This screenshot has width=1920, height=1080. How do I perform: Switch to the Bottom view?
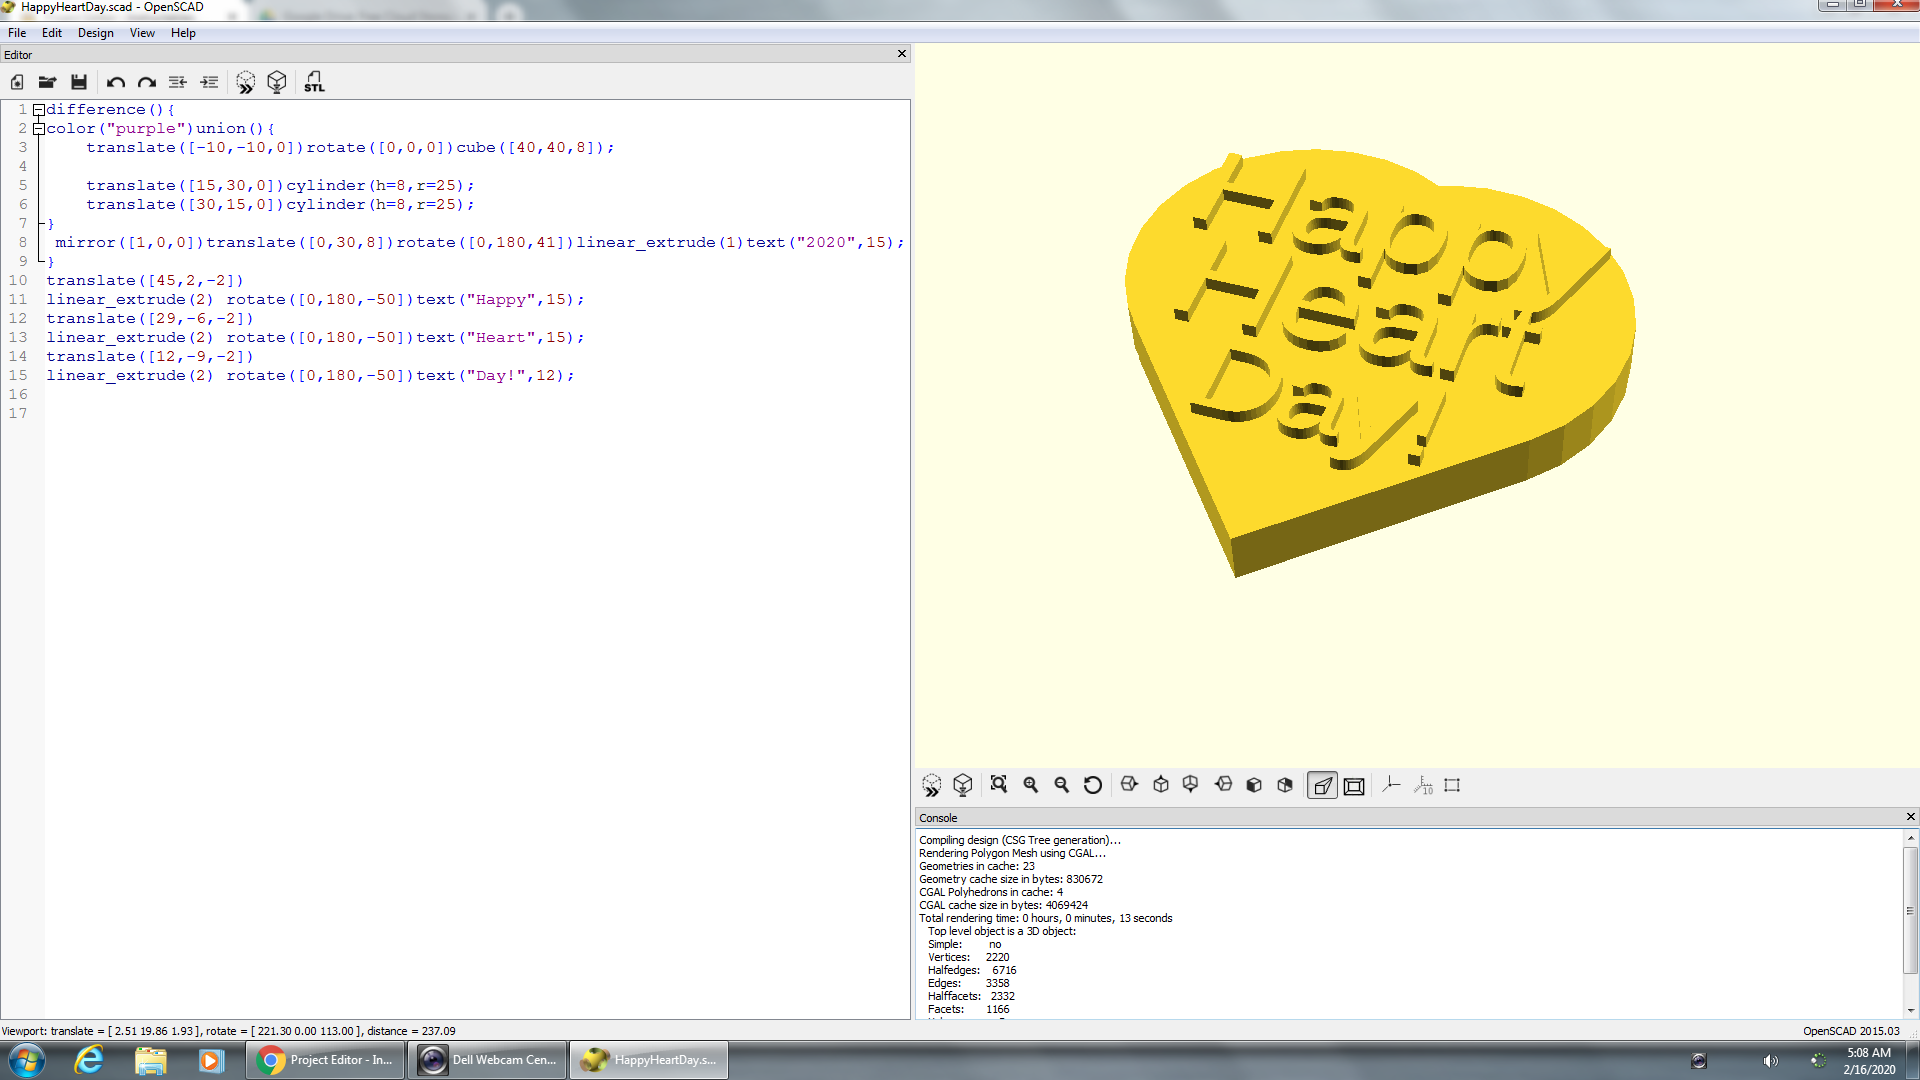coord(1191,785)
